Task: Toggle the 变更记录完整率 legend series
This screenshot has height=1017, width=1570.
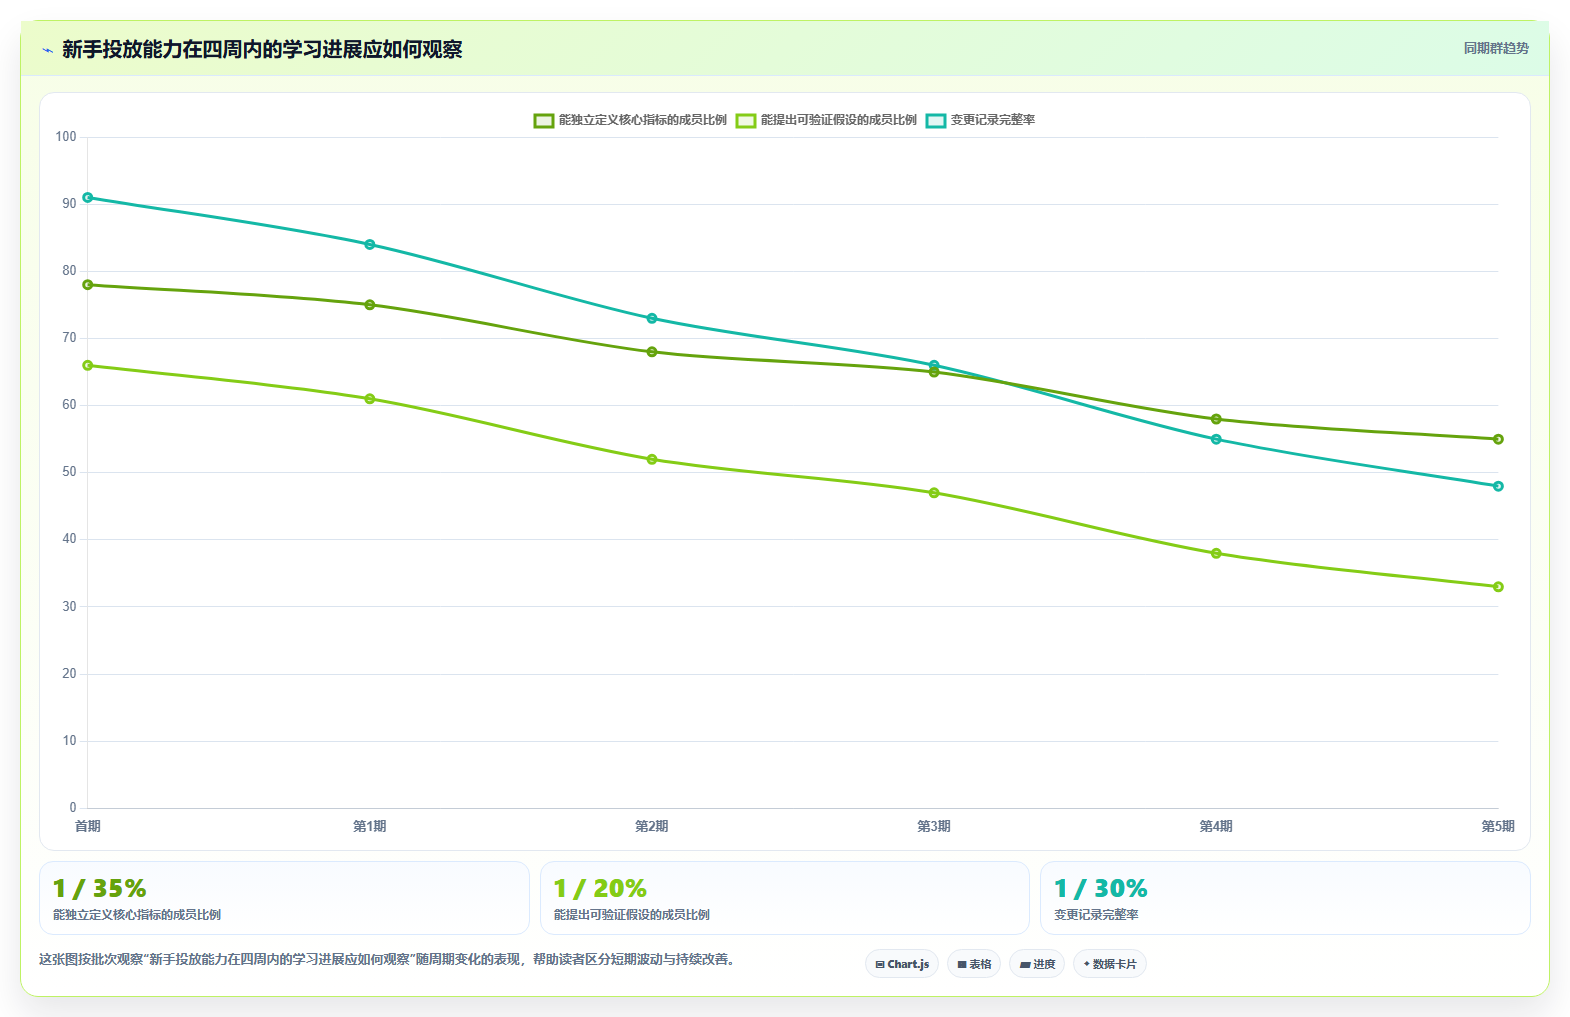Action: [980, 120]
